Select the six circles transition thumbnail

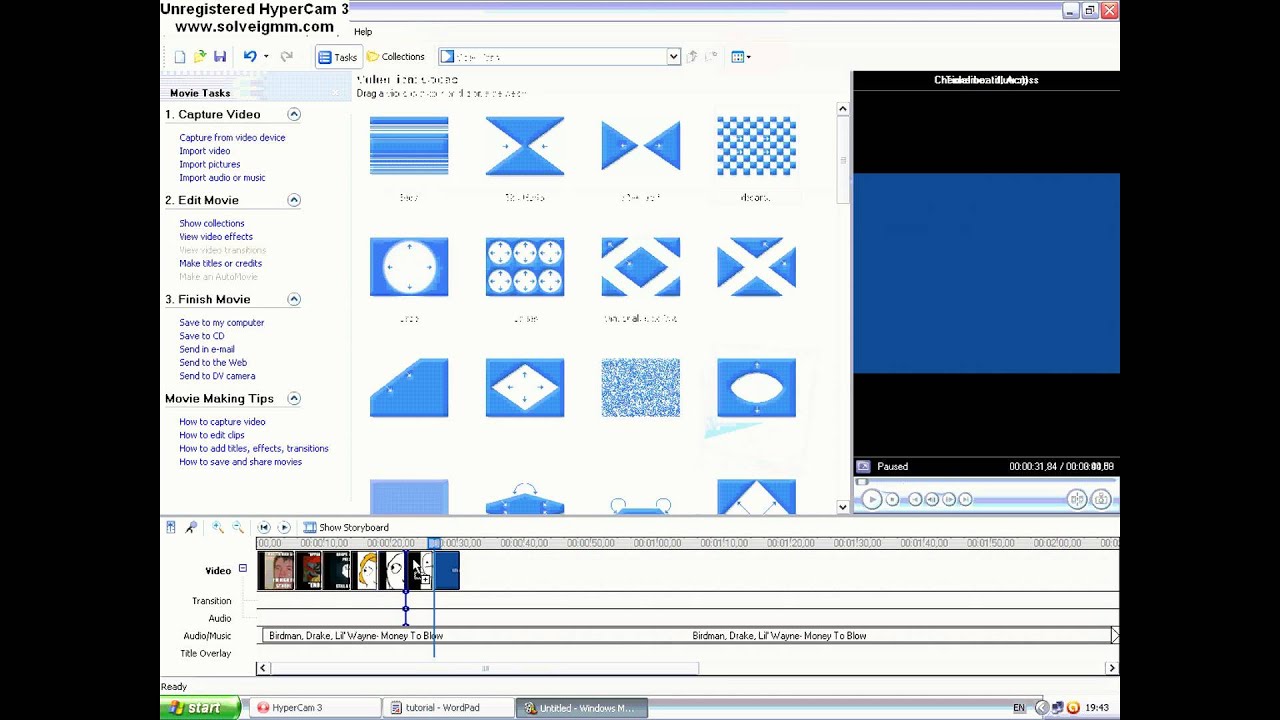pos(525,267)
